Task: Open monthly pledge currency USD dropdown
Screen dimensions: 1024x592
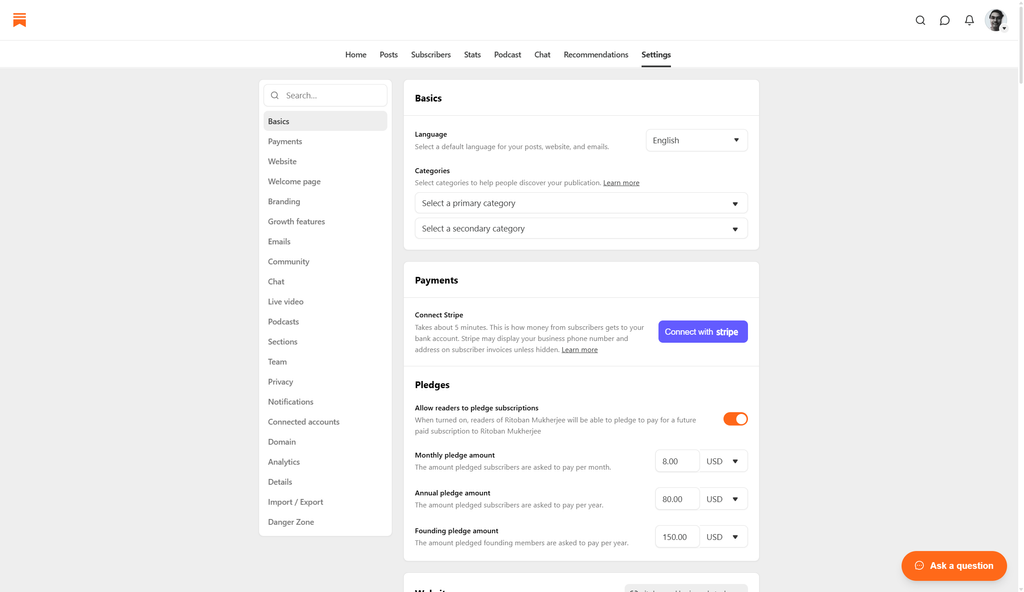Action: (723, 461)
